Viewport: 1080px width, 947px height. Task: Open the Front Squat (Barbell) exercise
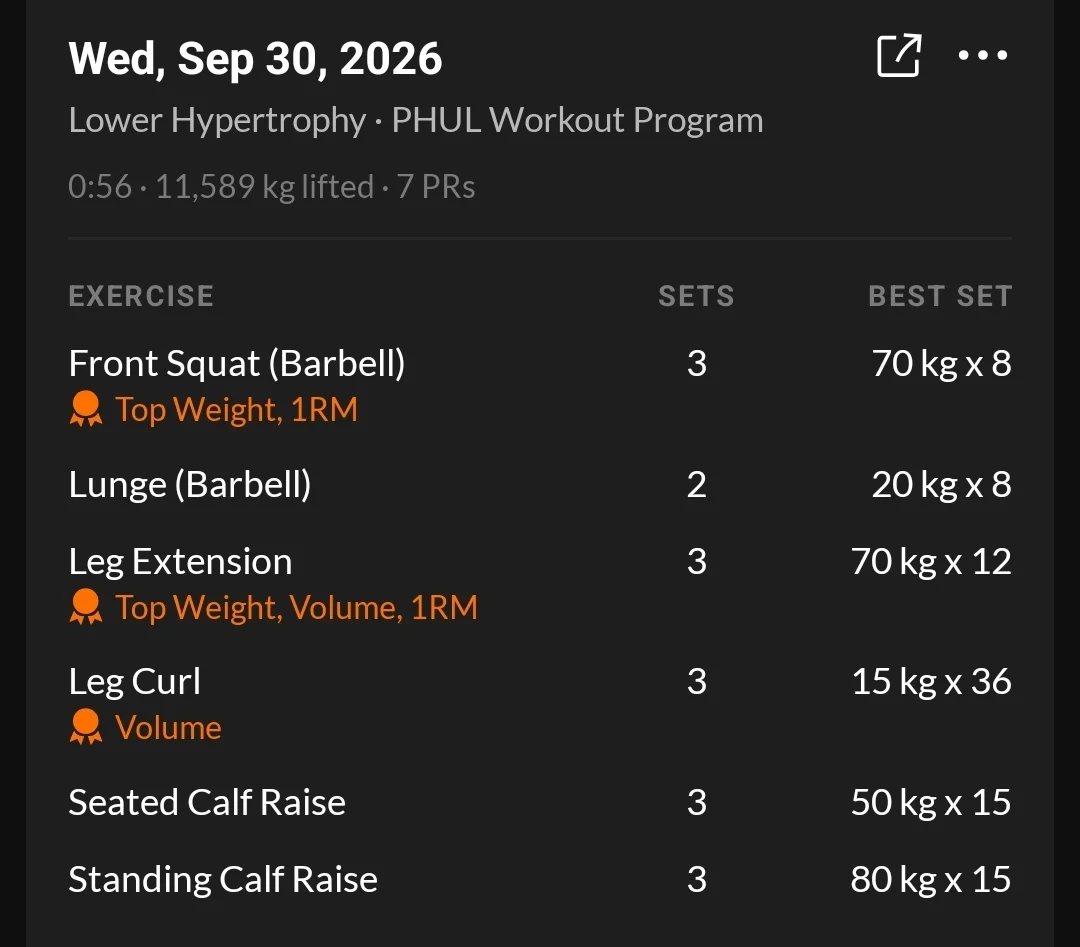coord(540,384)
